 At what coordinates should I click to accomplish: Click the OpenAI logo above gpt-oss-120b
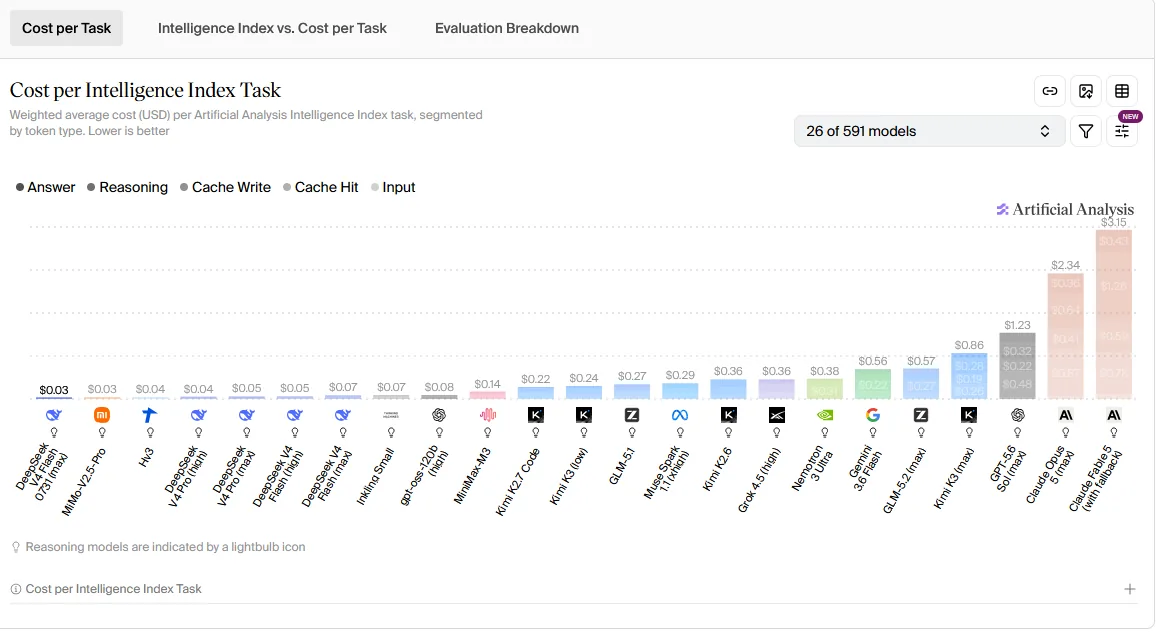[439, 415]
